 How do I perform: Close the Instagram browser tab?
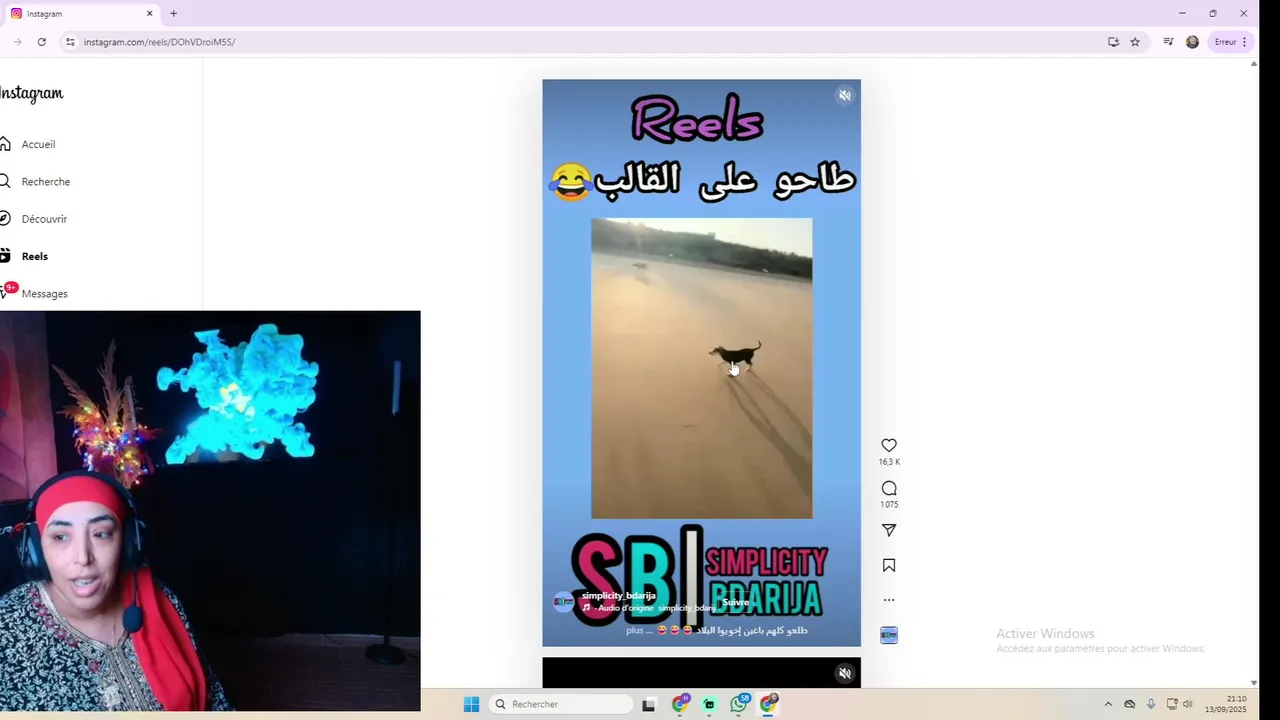click(x=150, y=14)
